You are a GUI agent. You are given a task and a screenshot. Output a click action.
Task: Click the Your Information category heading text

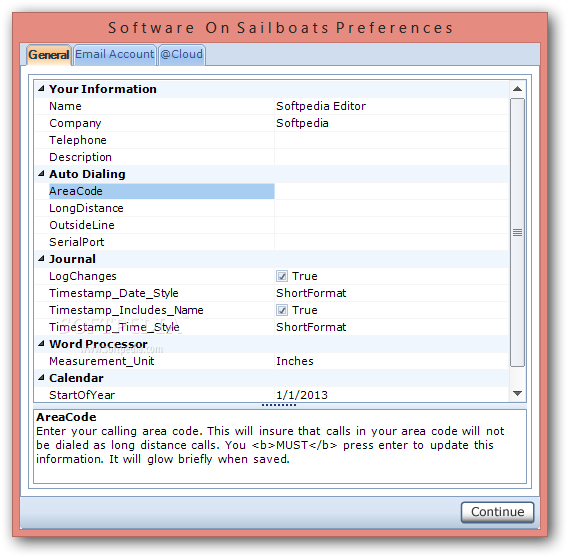[x=103, y=89]
